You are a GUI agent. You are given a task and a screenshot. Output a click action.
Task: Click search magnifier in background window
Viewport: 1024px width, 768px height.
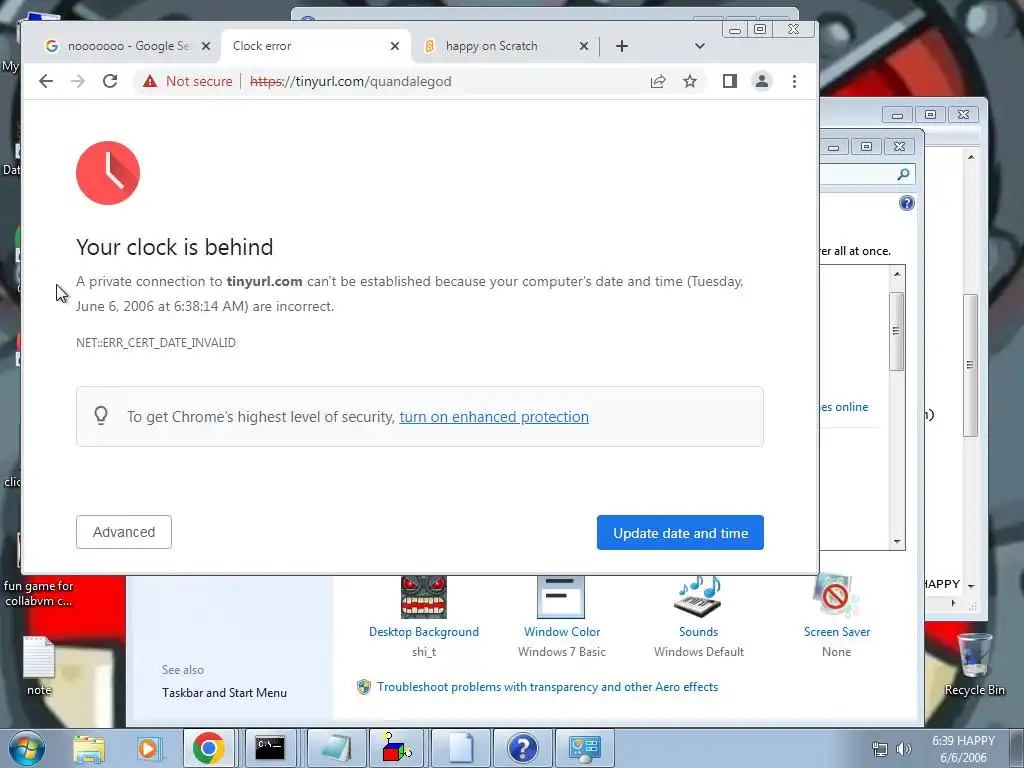point(903,174)
